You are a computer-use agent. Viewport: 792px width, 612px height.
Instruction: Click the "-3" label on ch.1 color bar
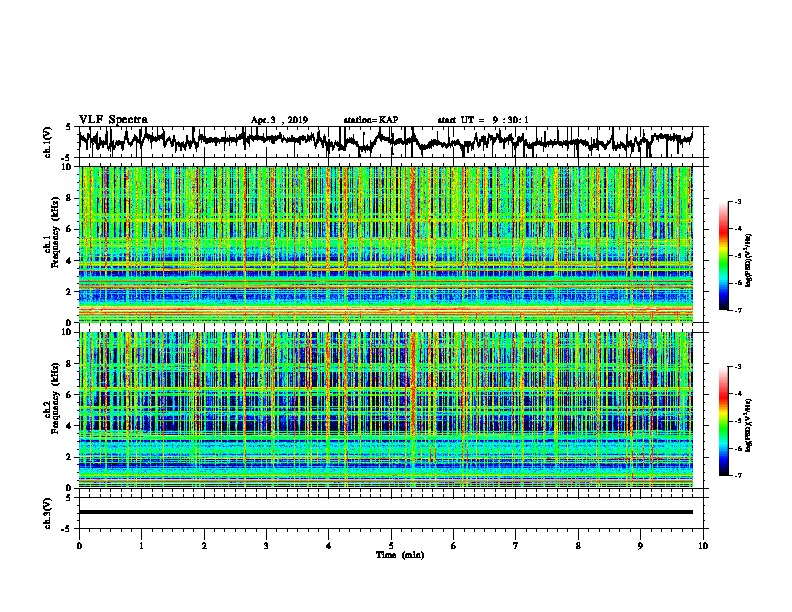point(738,201)
